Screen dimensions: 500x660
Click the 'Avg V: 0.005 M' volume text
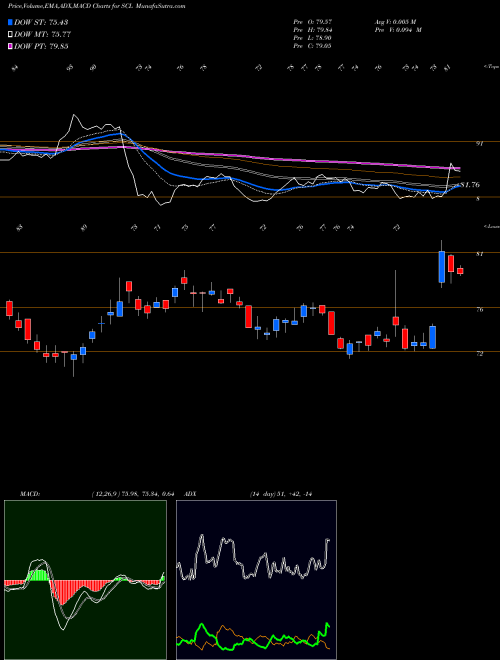(x=395, y=21)
